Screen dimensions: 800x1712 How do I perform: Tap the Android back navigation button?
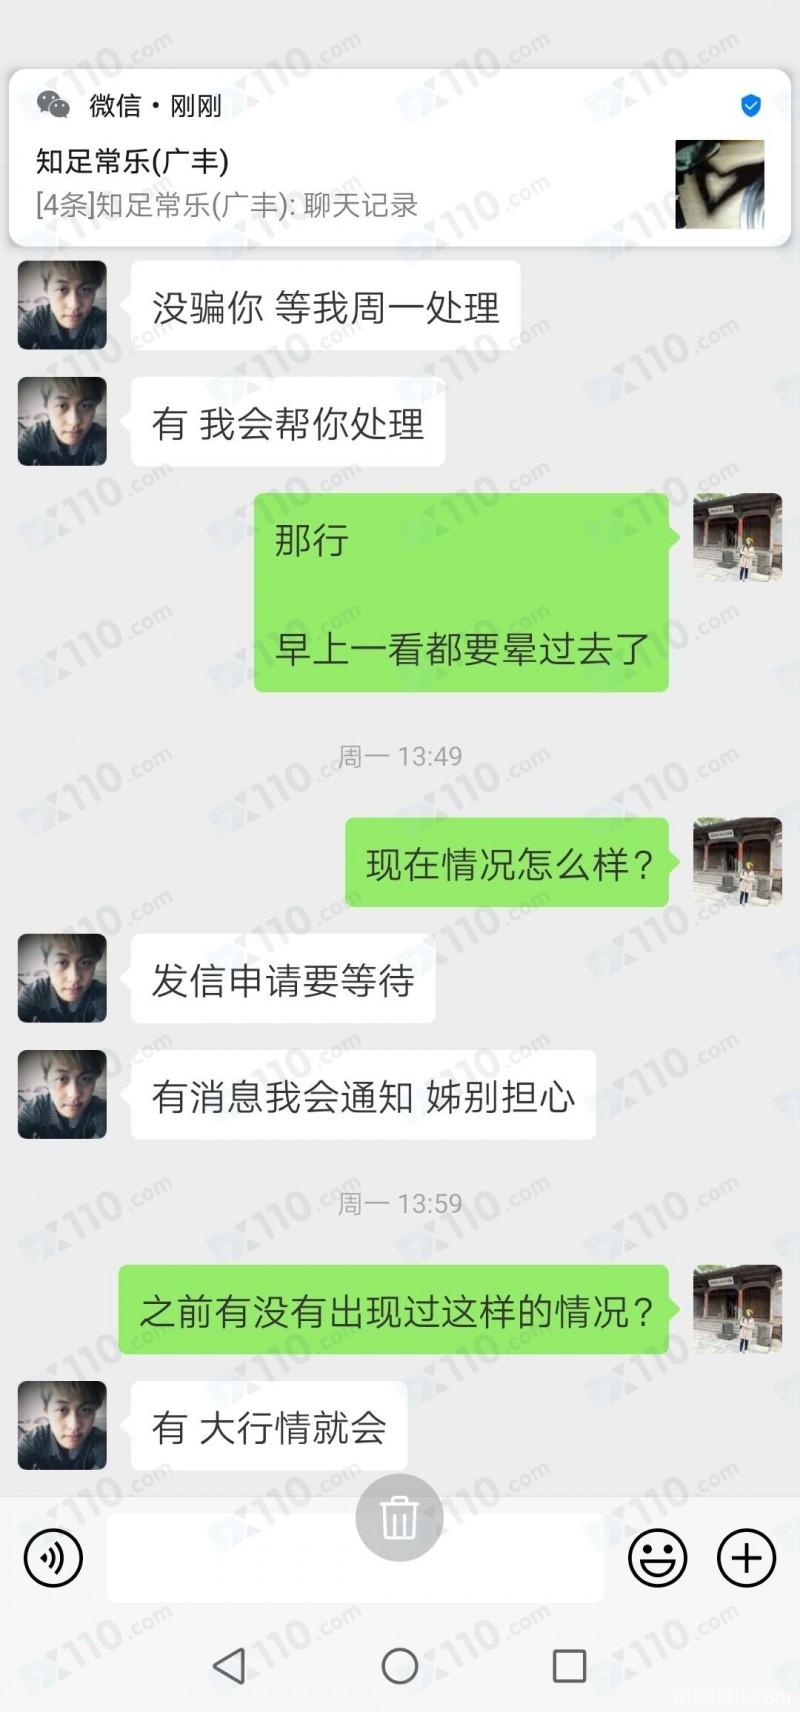click(x=230, y=1666)
